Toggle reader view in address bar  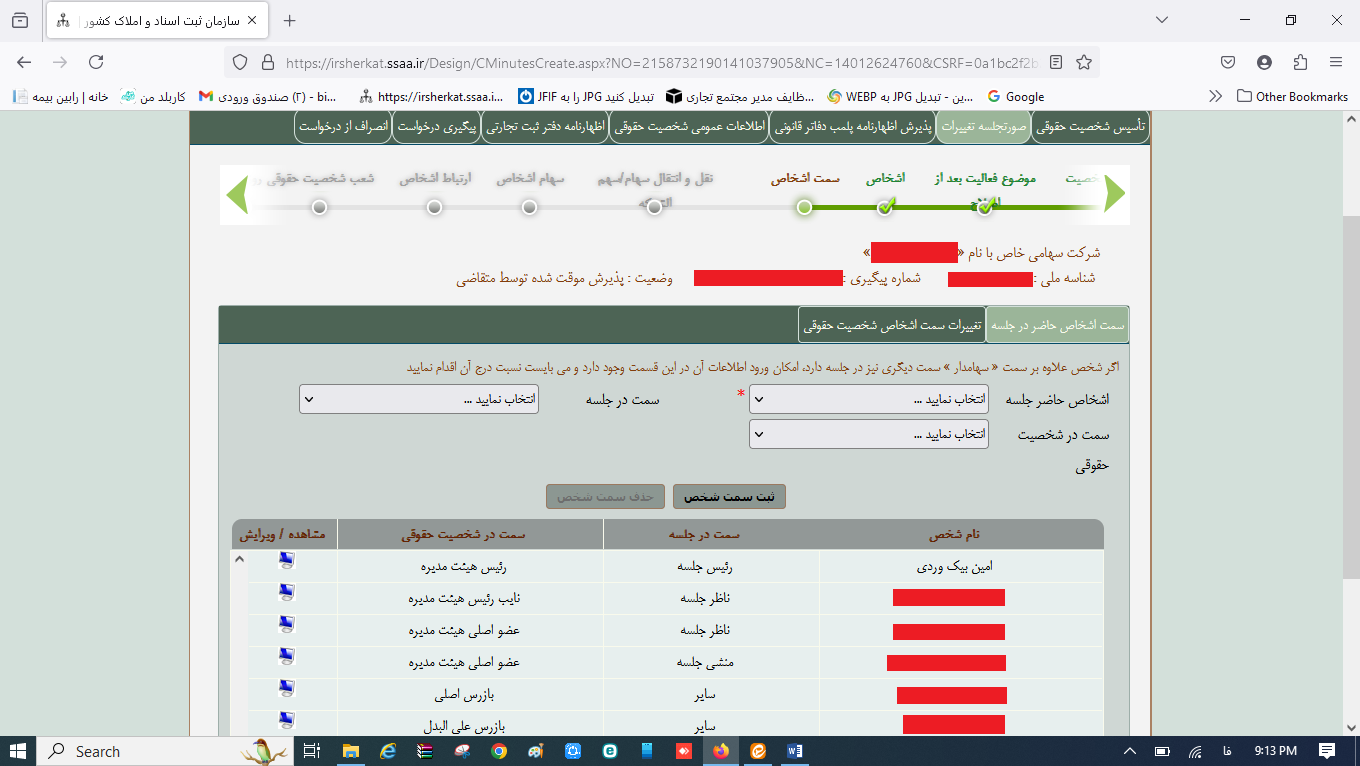1056,62
